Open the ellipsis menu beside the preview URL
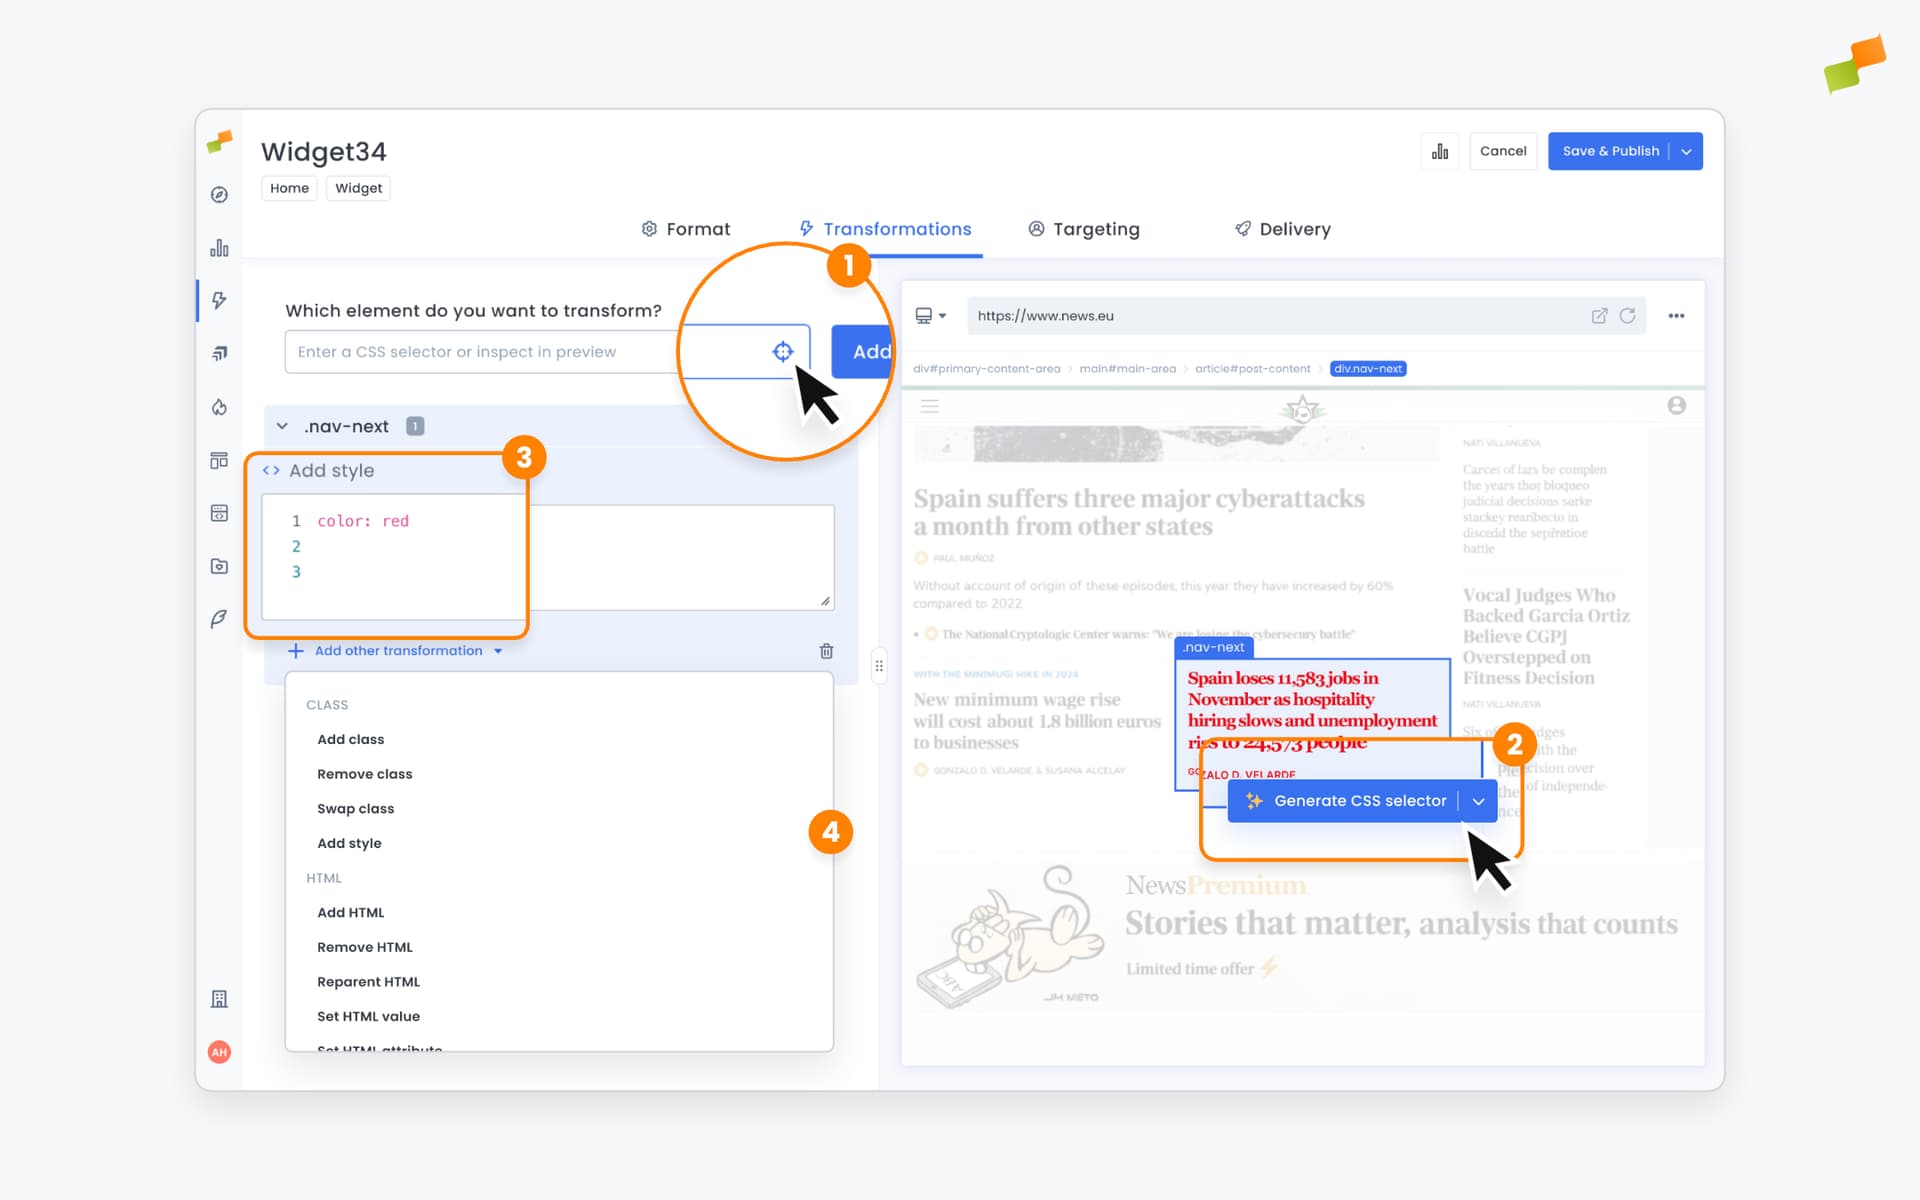Image resolution: width=1920 pixels, height=1200 pixels. click(1676, 315)
